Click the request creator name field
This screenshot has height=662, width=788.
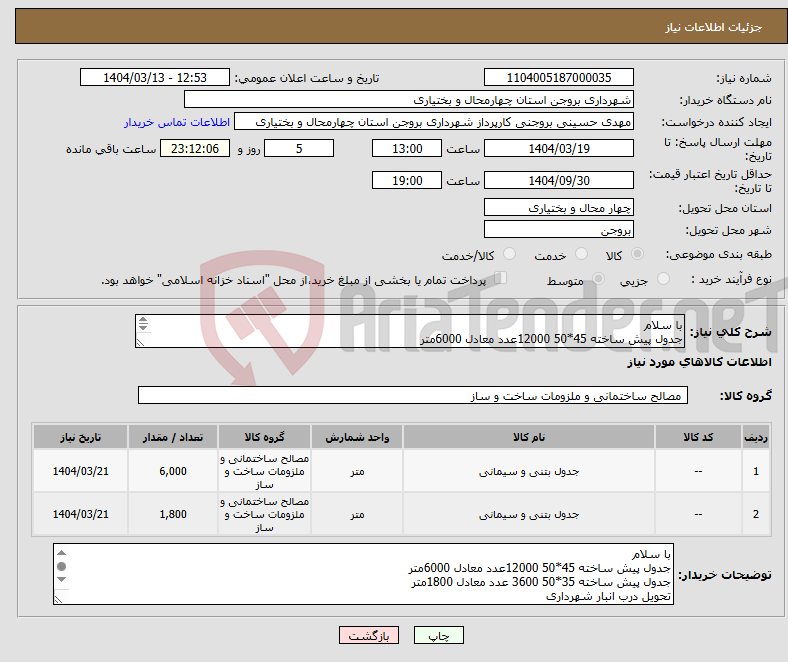[434, 122]
